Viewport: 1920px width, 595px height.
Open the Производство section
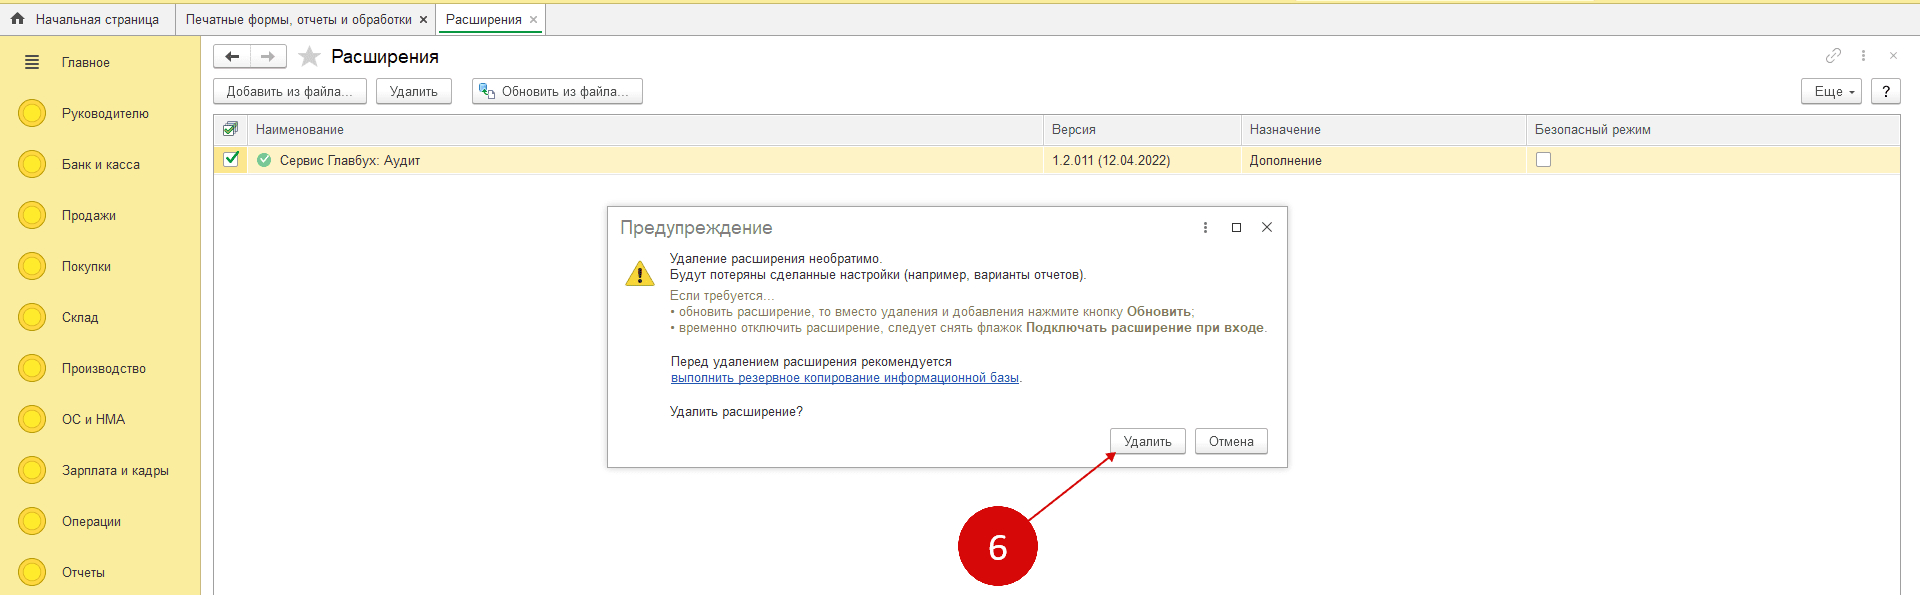[104, 368]
